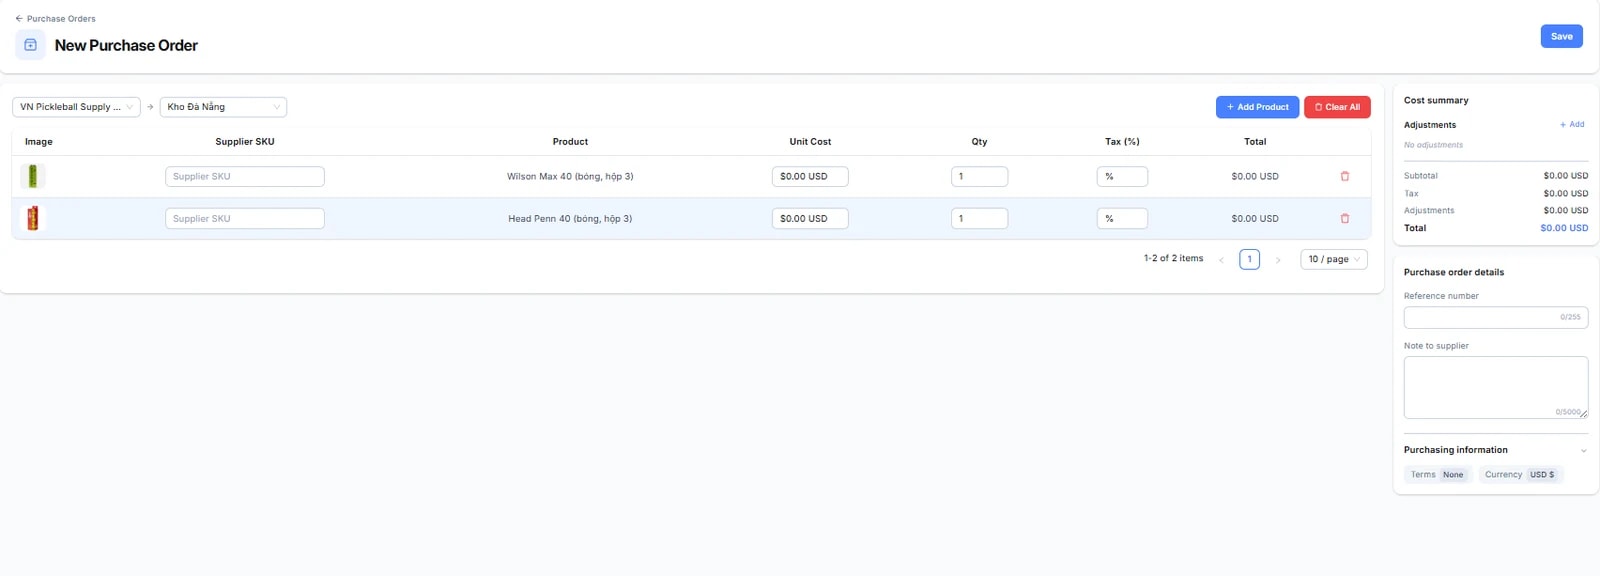Image resolution: width=1600 pixels, height=576 pixels.
Task: Edit tax percent for Head Penn 40
Action: 1122,218
